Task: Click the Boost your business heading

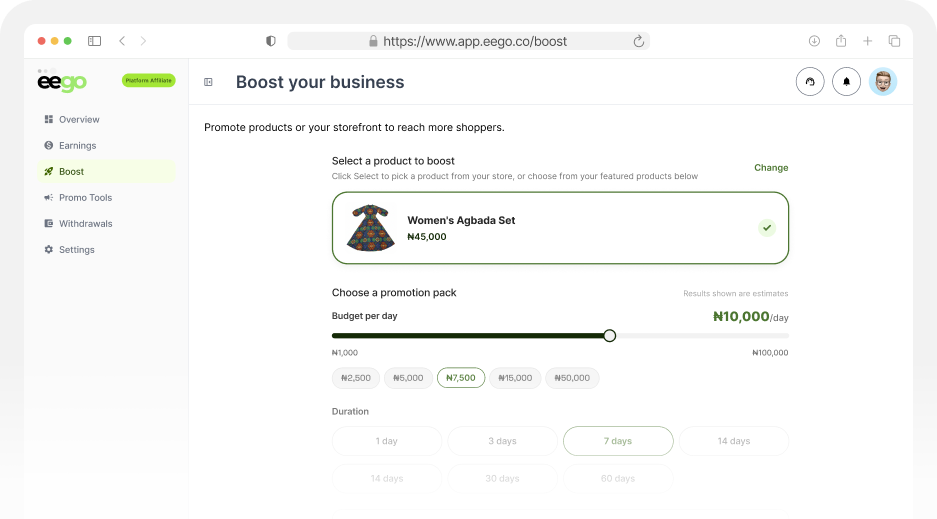Action: tap(320, 82)
